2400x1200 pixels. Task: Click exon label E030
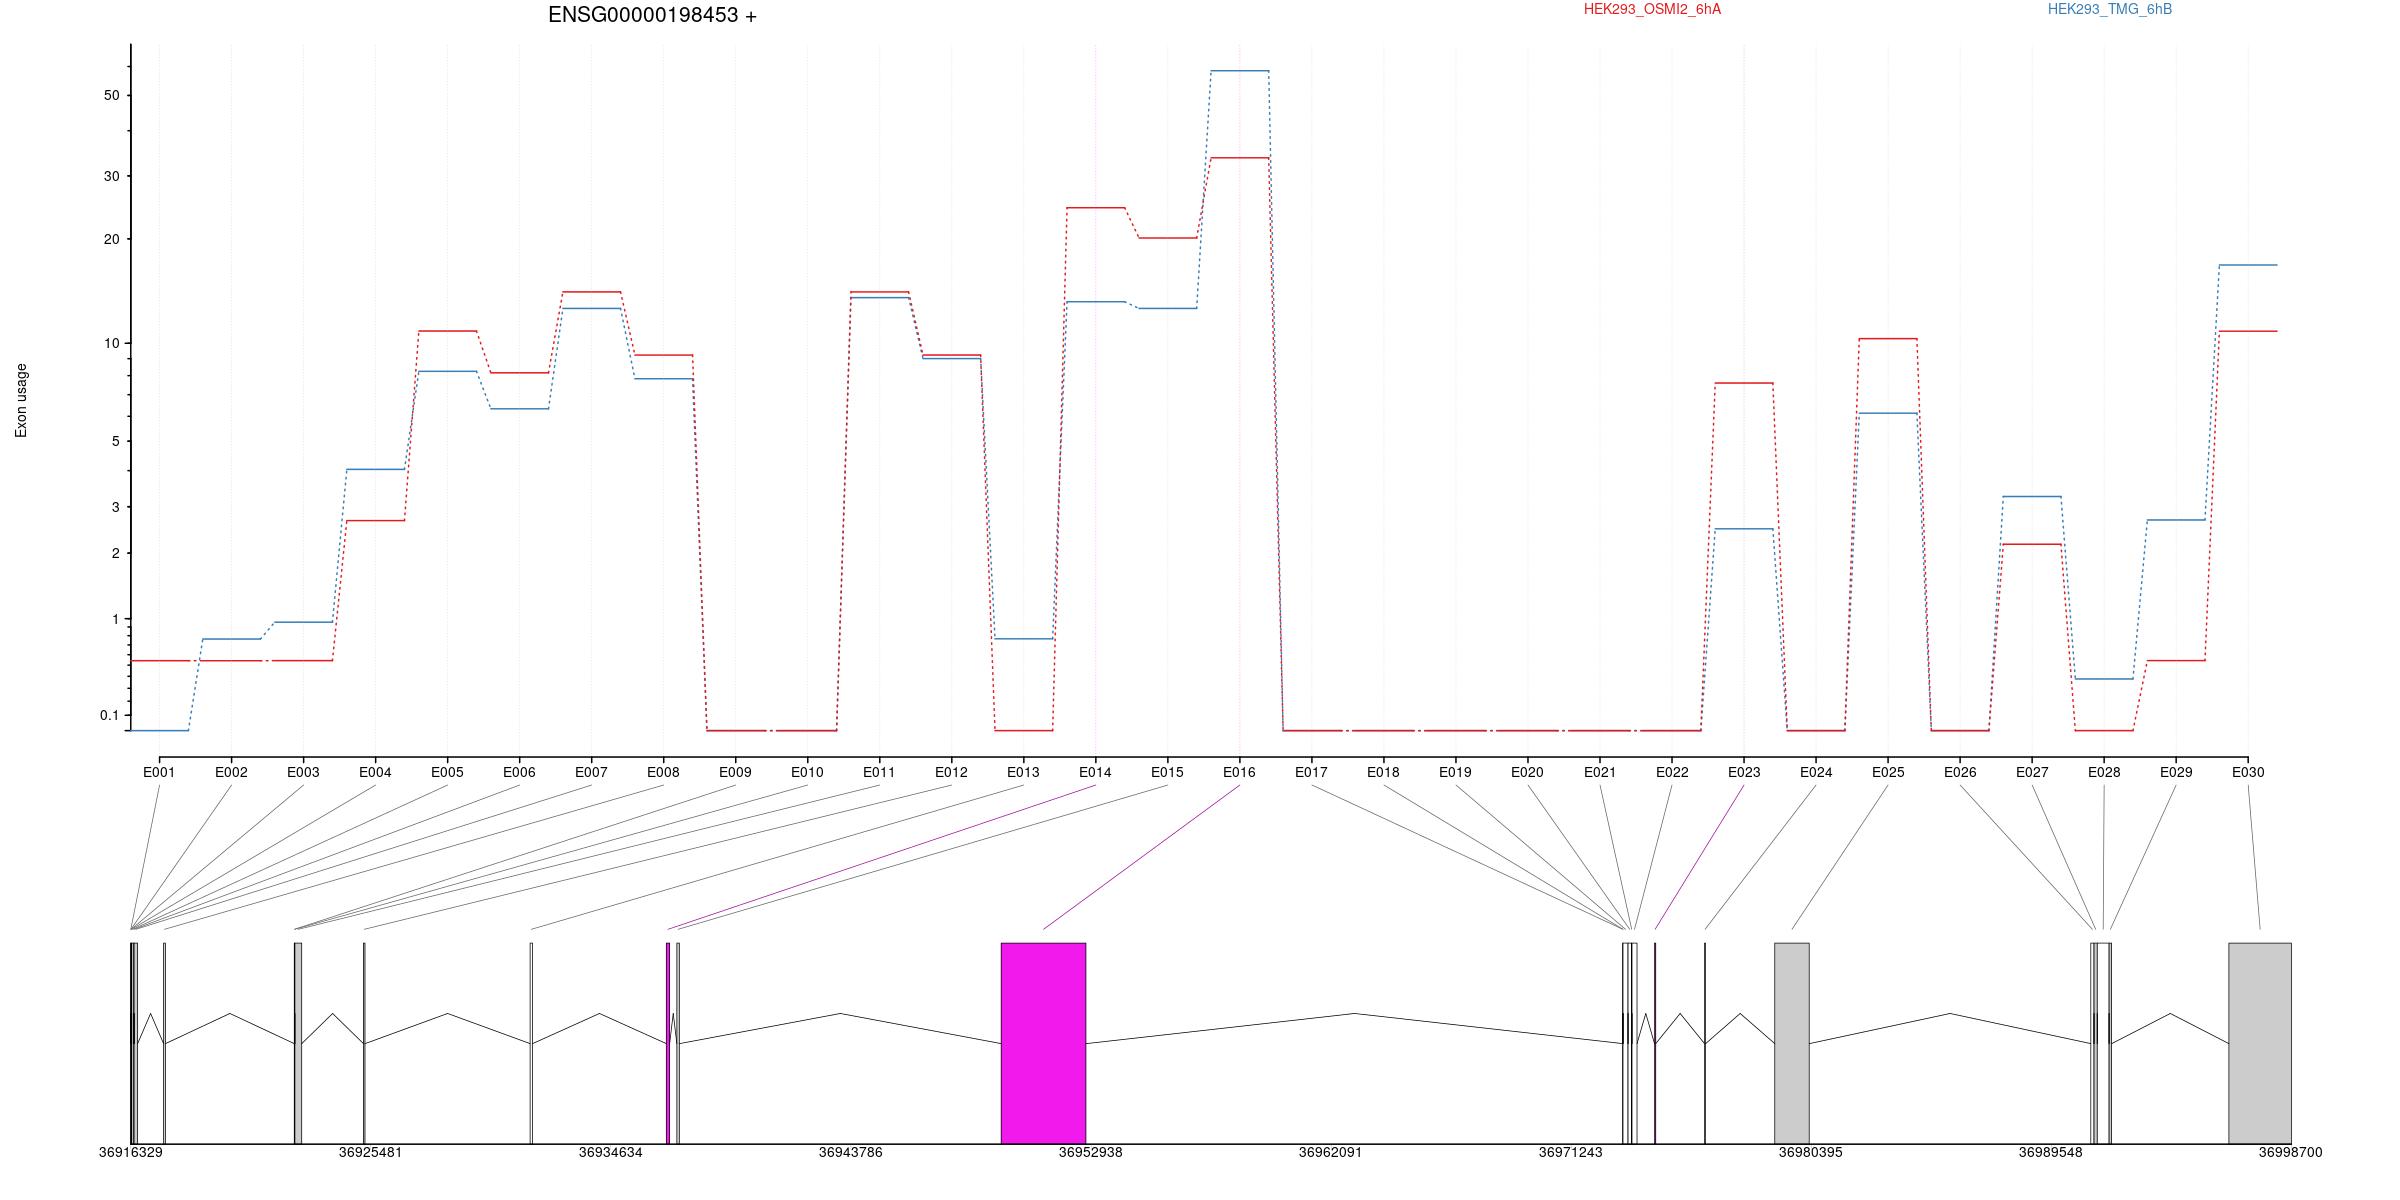point(2248,772)
